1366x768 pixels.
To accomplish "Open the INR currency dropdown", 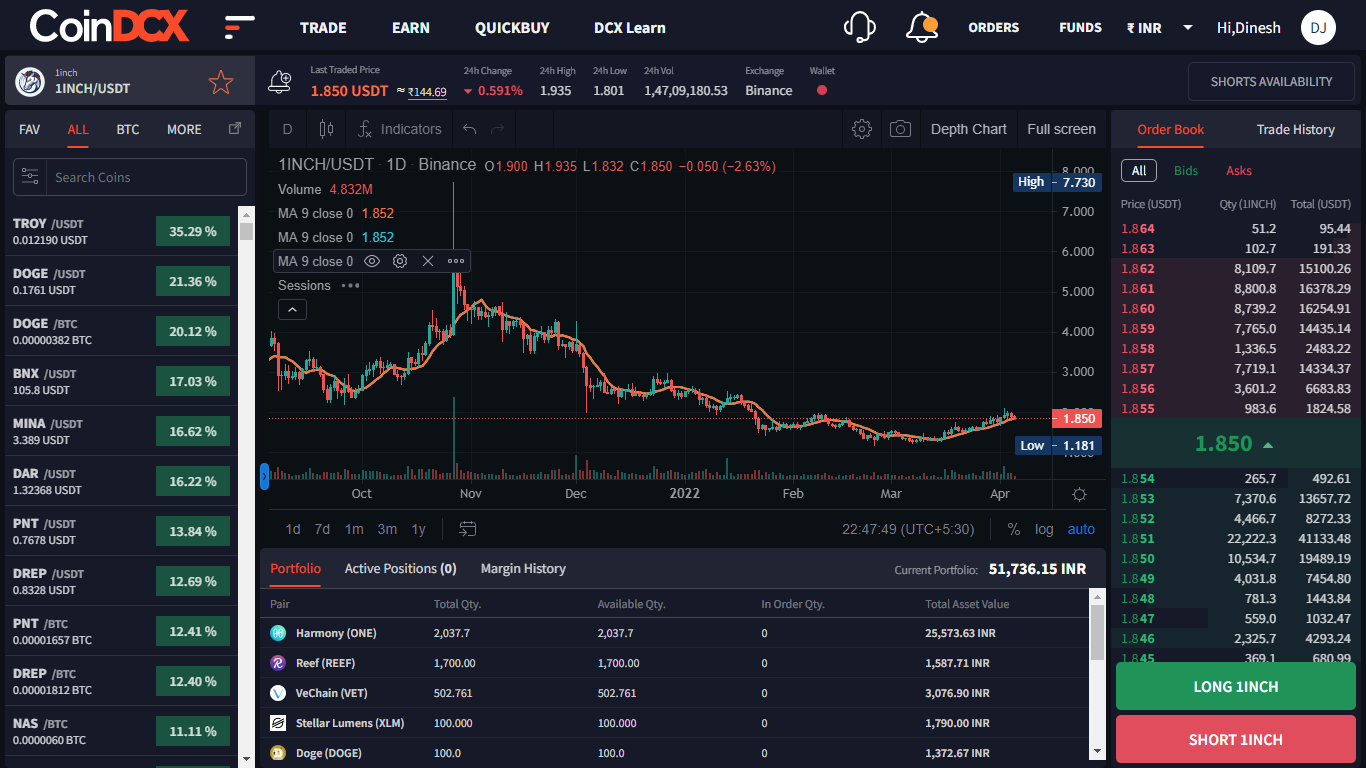I will click(x=1159, y=28).
